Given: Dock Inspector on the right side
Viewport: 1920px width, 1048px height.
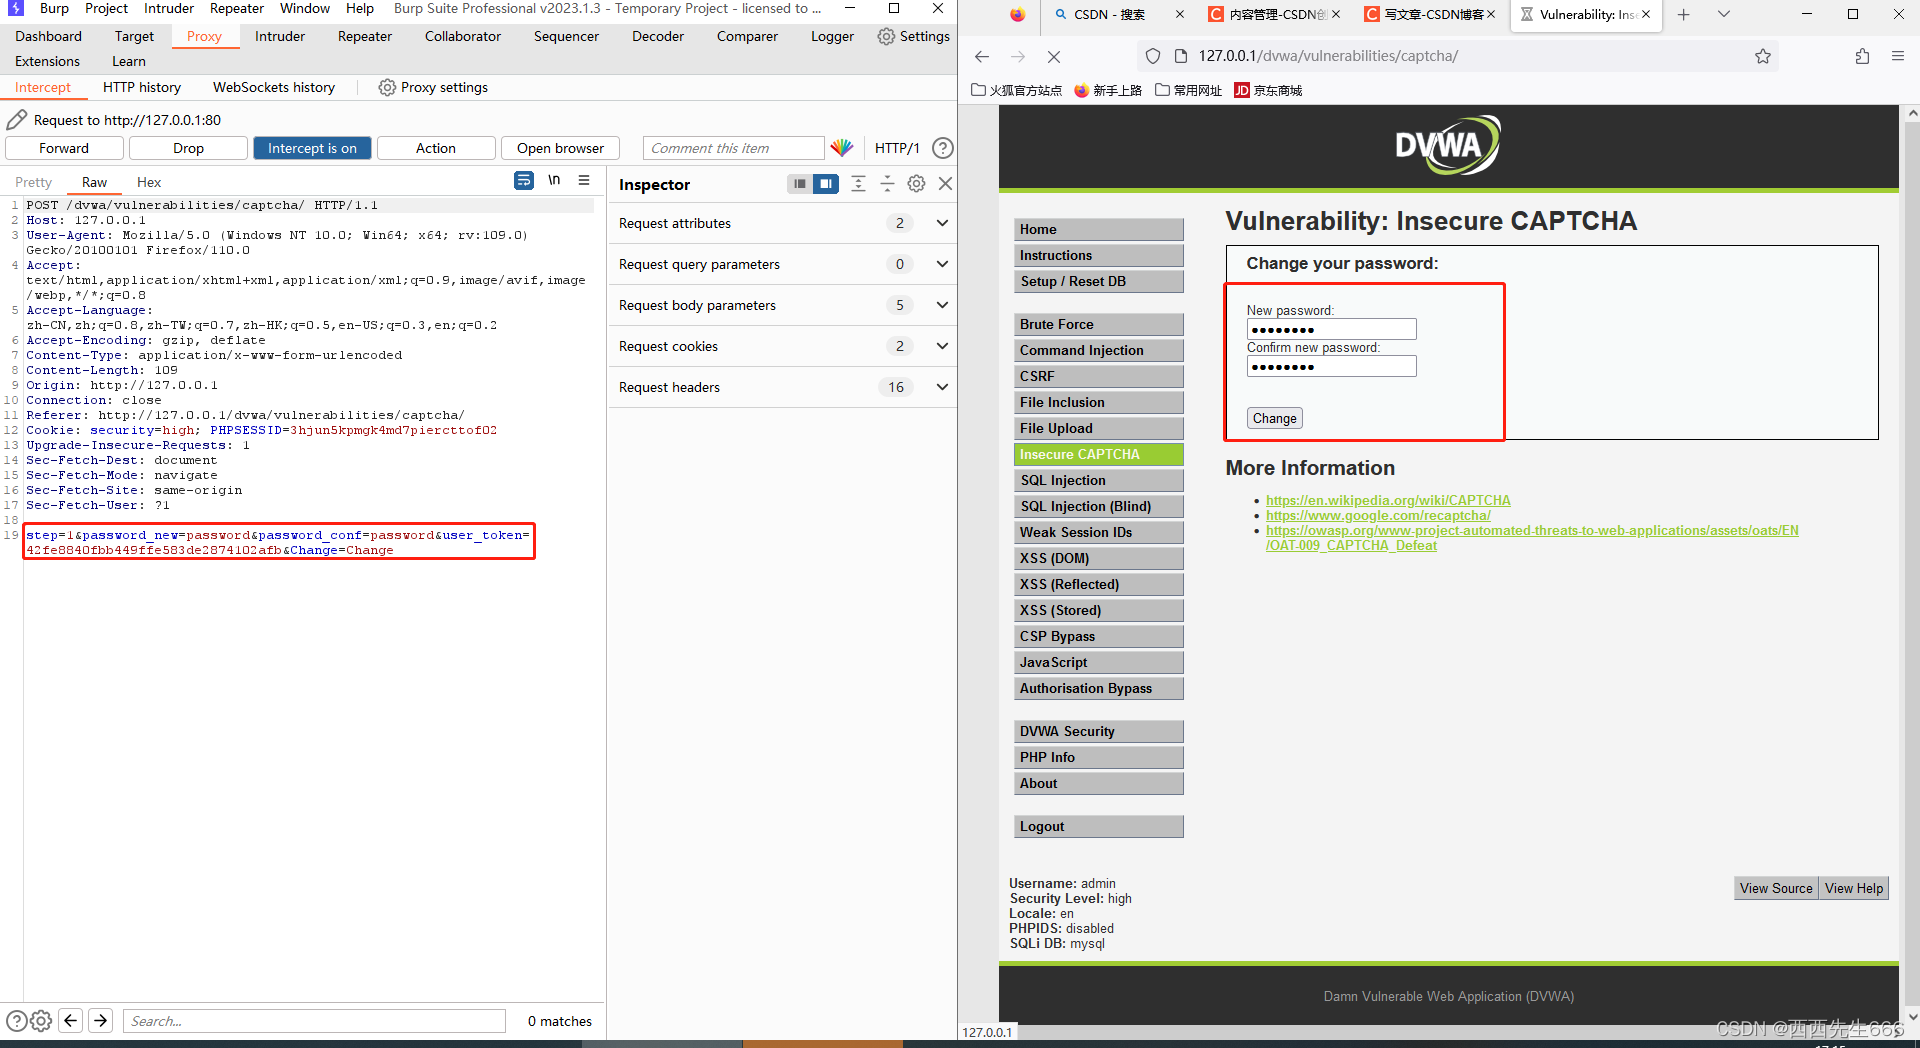Looking at the screenshot, I should [x=826, y=184].
